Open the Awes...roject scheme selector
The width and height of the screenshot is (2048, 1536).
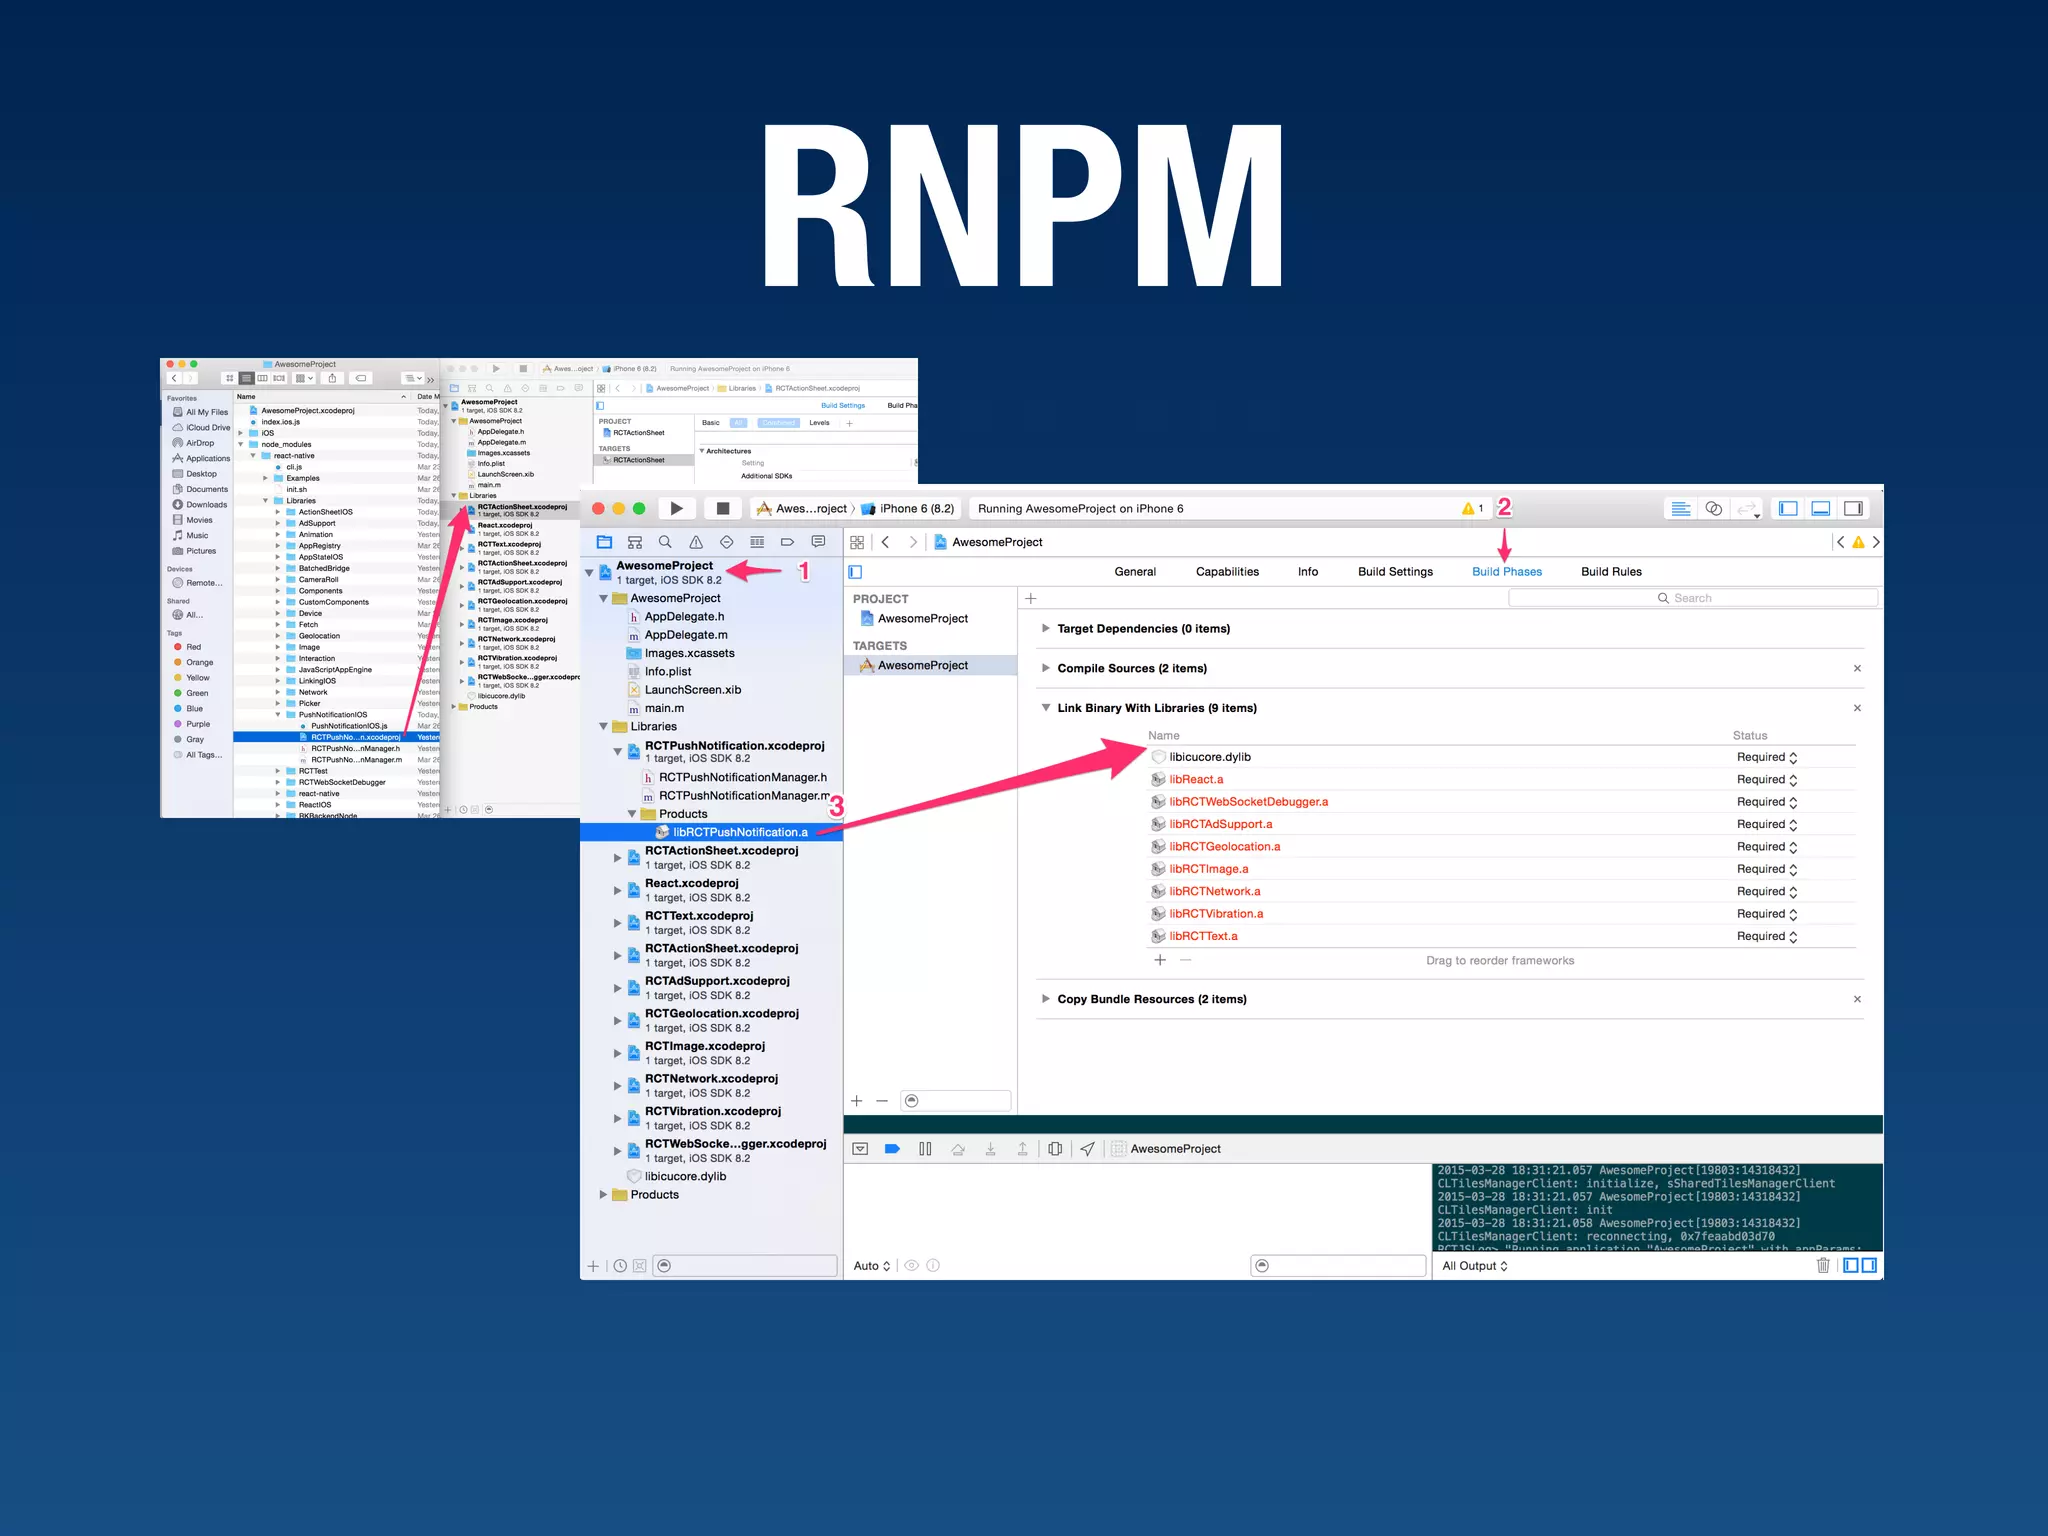(x=802, y=508)
